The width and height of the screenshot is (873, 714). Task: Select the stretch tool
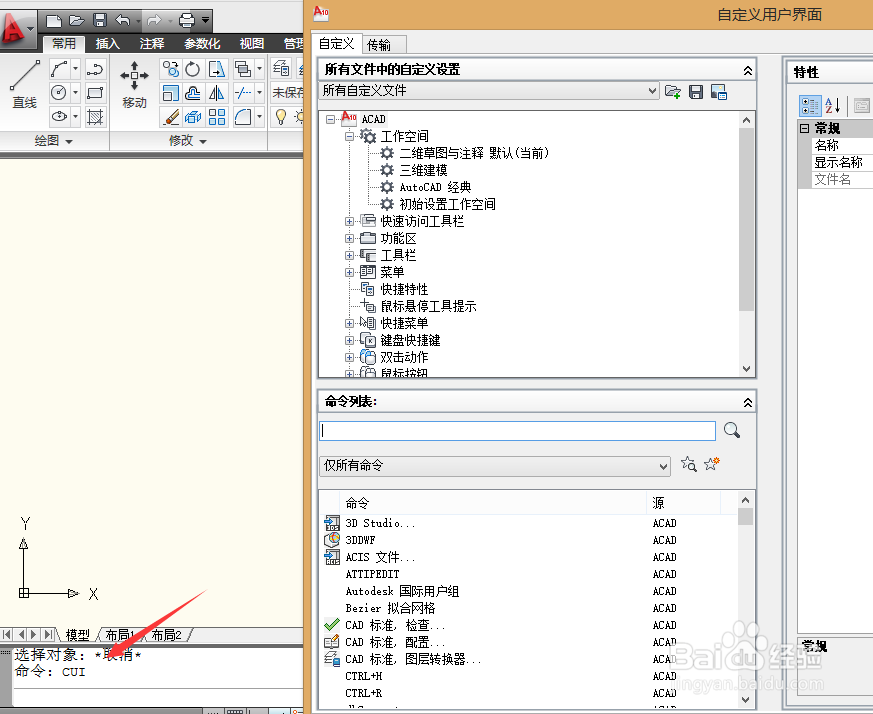click(217, 69)
